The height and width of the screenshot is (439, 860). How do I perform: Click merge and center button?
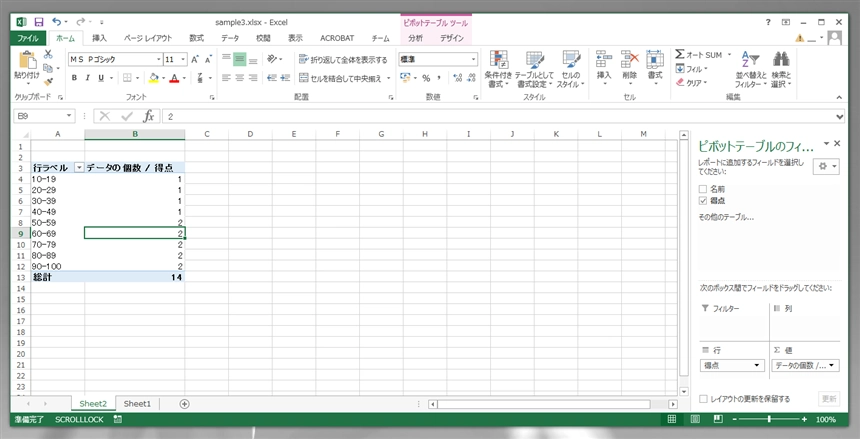pos(341,78)
